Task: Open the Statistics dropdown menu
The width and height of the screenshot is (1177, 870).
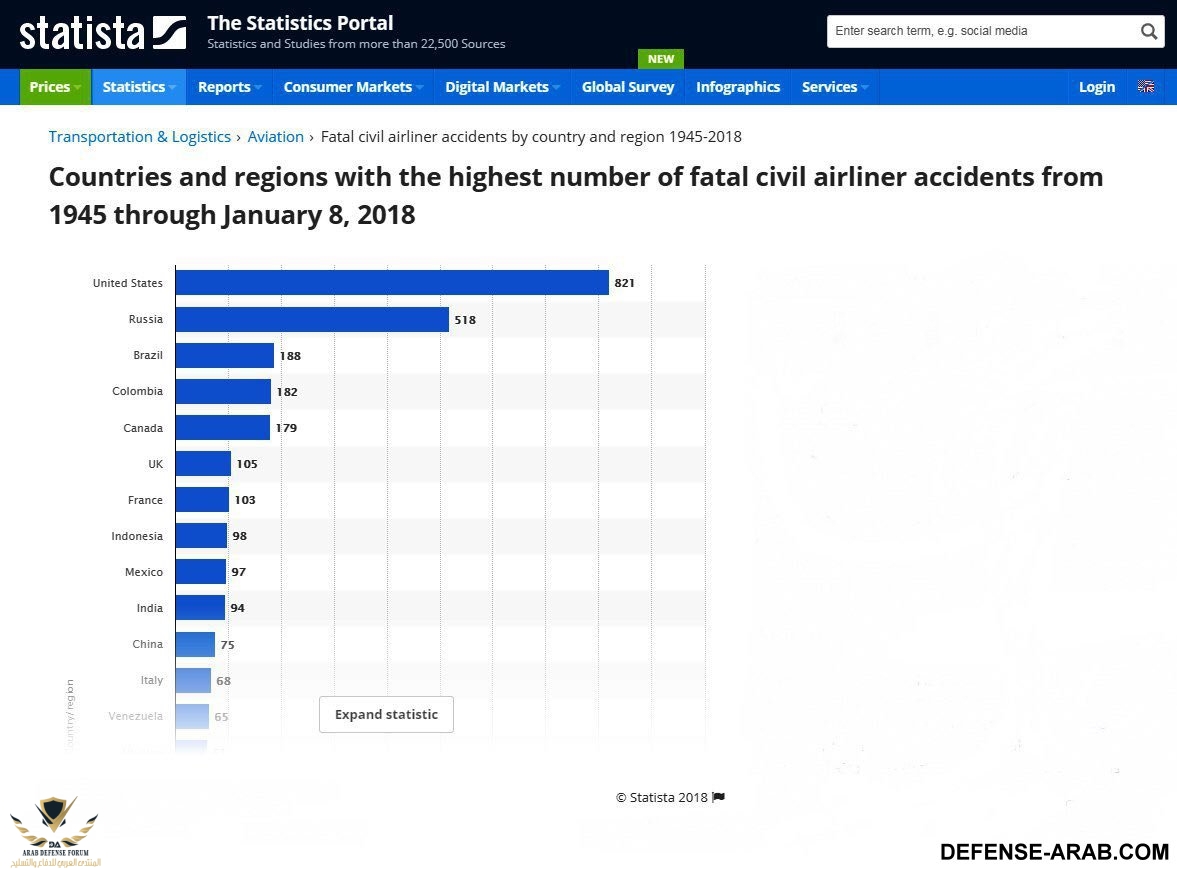Action: click(x=139, y=87)
